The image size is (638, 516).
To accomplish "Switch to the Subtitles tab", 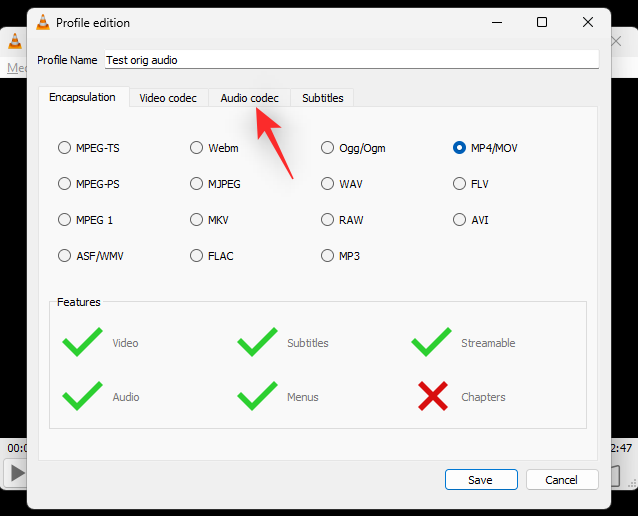I will pyautogui.click(x=323, y=98).
